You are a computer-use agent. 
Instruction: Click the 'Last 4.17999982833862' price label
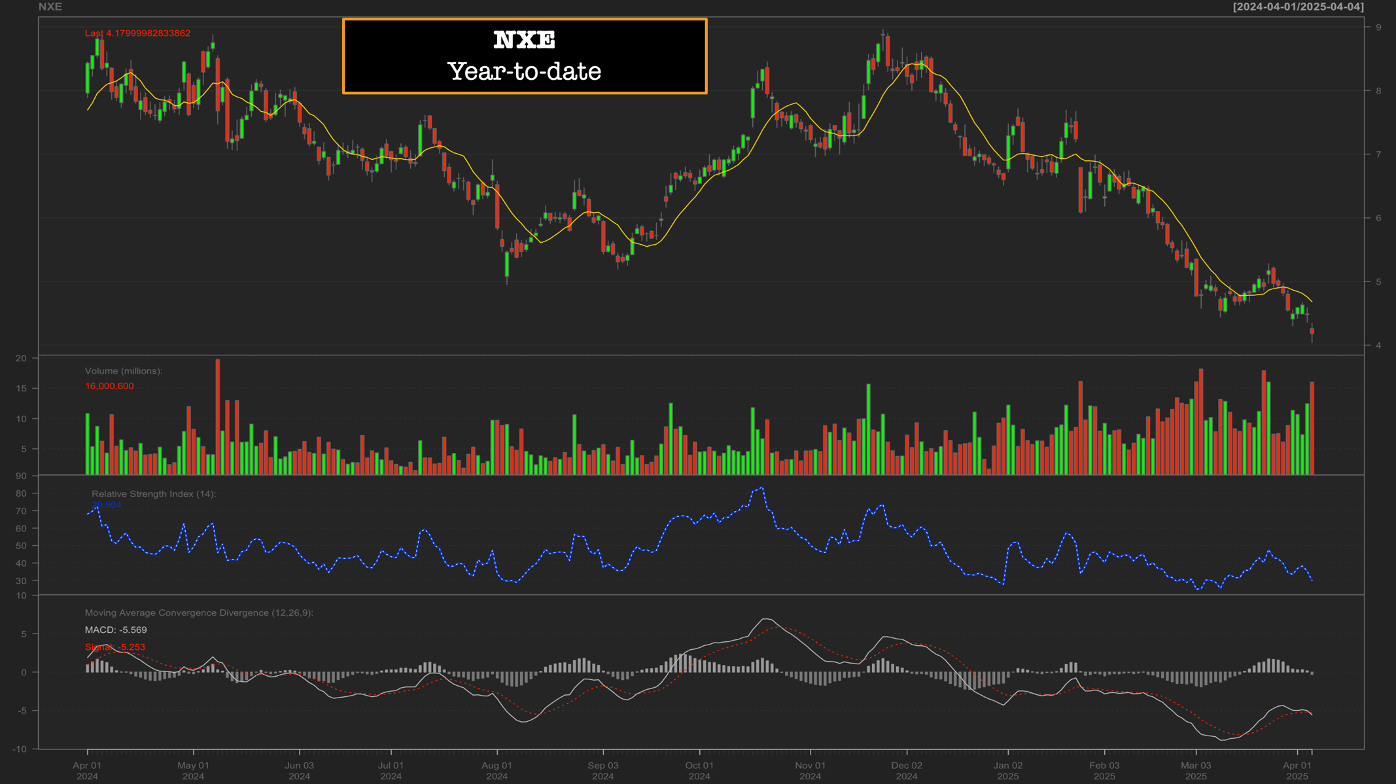tap(137, 33)
